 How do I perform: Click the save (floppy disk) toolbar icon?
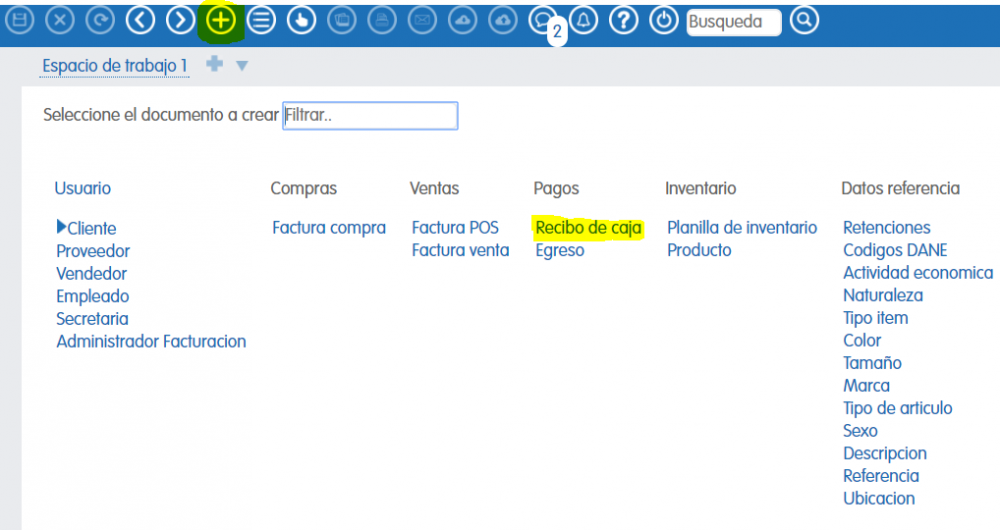click(x=20, y=20)
